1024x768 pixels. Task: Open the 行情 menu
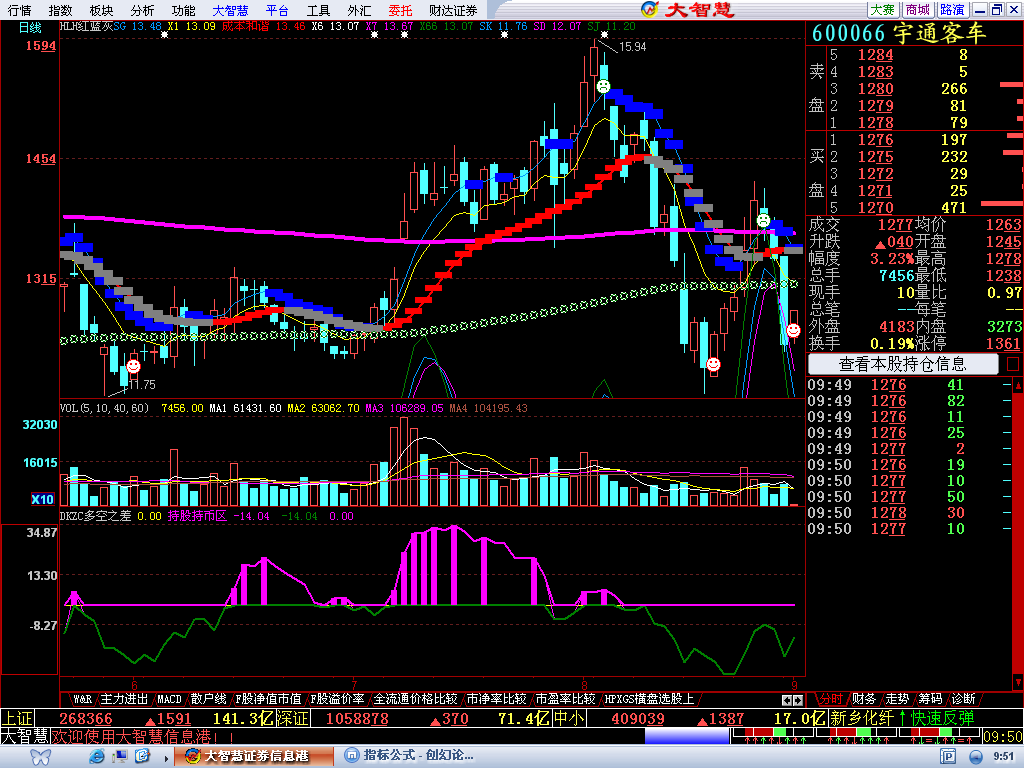[x=19, y=10]
